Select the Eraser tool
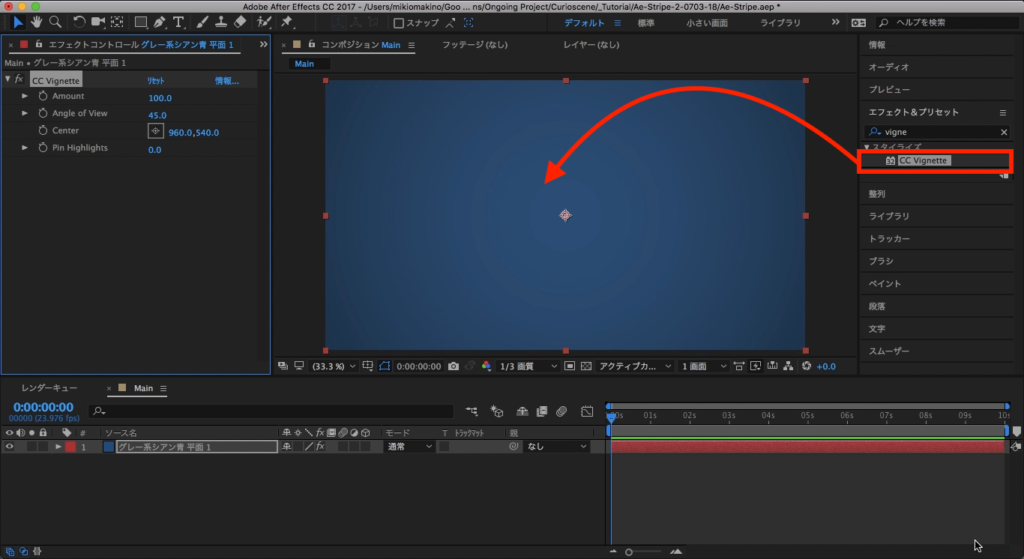Screen dimensions: 1024x559 242,22
